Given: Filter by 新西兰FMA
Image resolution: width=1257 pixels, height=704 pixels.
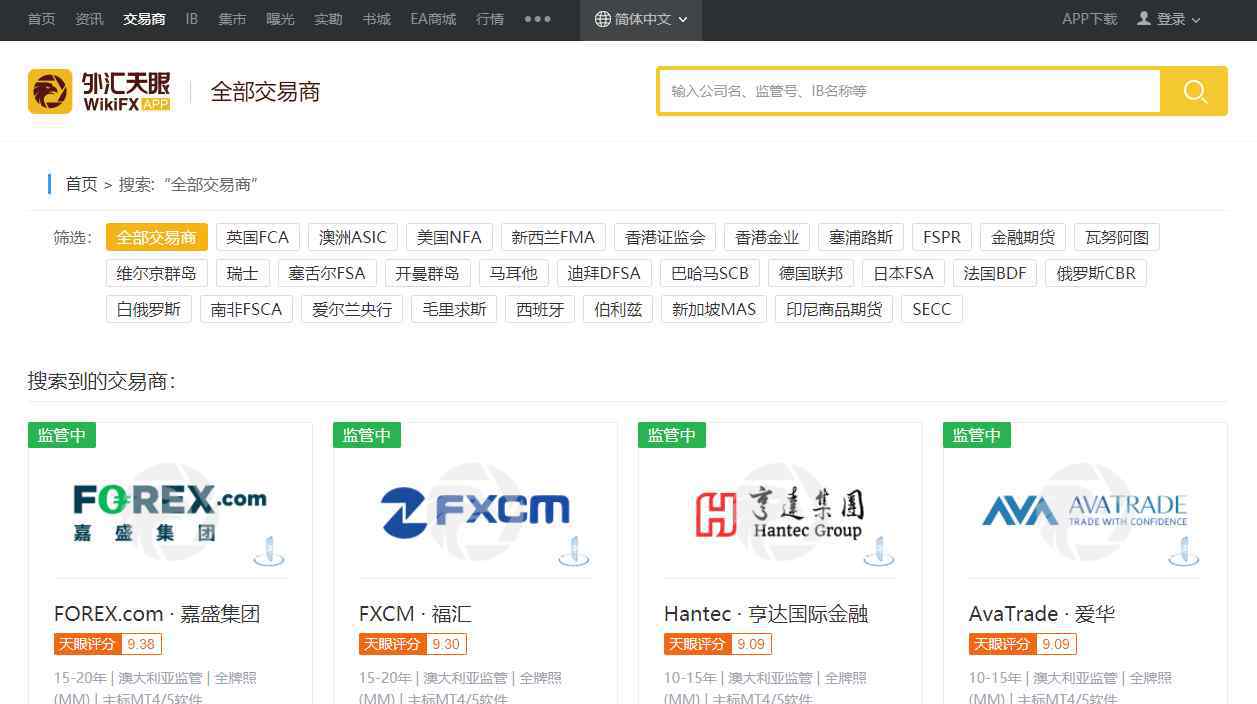Looking at the screenshot, I should [x=553, y=237].
